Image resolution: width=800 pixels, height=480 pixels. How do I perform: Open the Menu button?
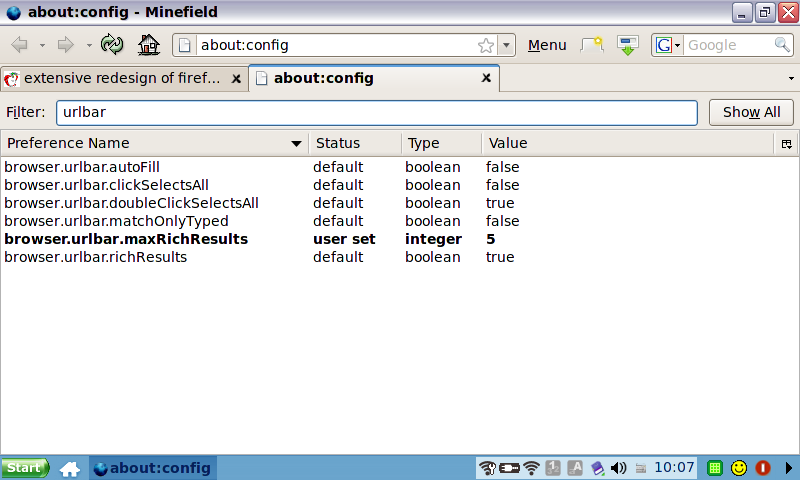tap(547, 45)
